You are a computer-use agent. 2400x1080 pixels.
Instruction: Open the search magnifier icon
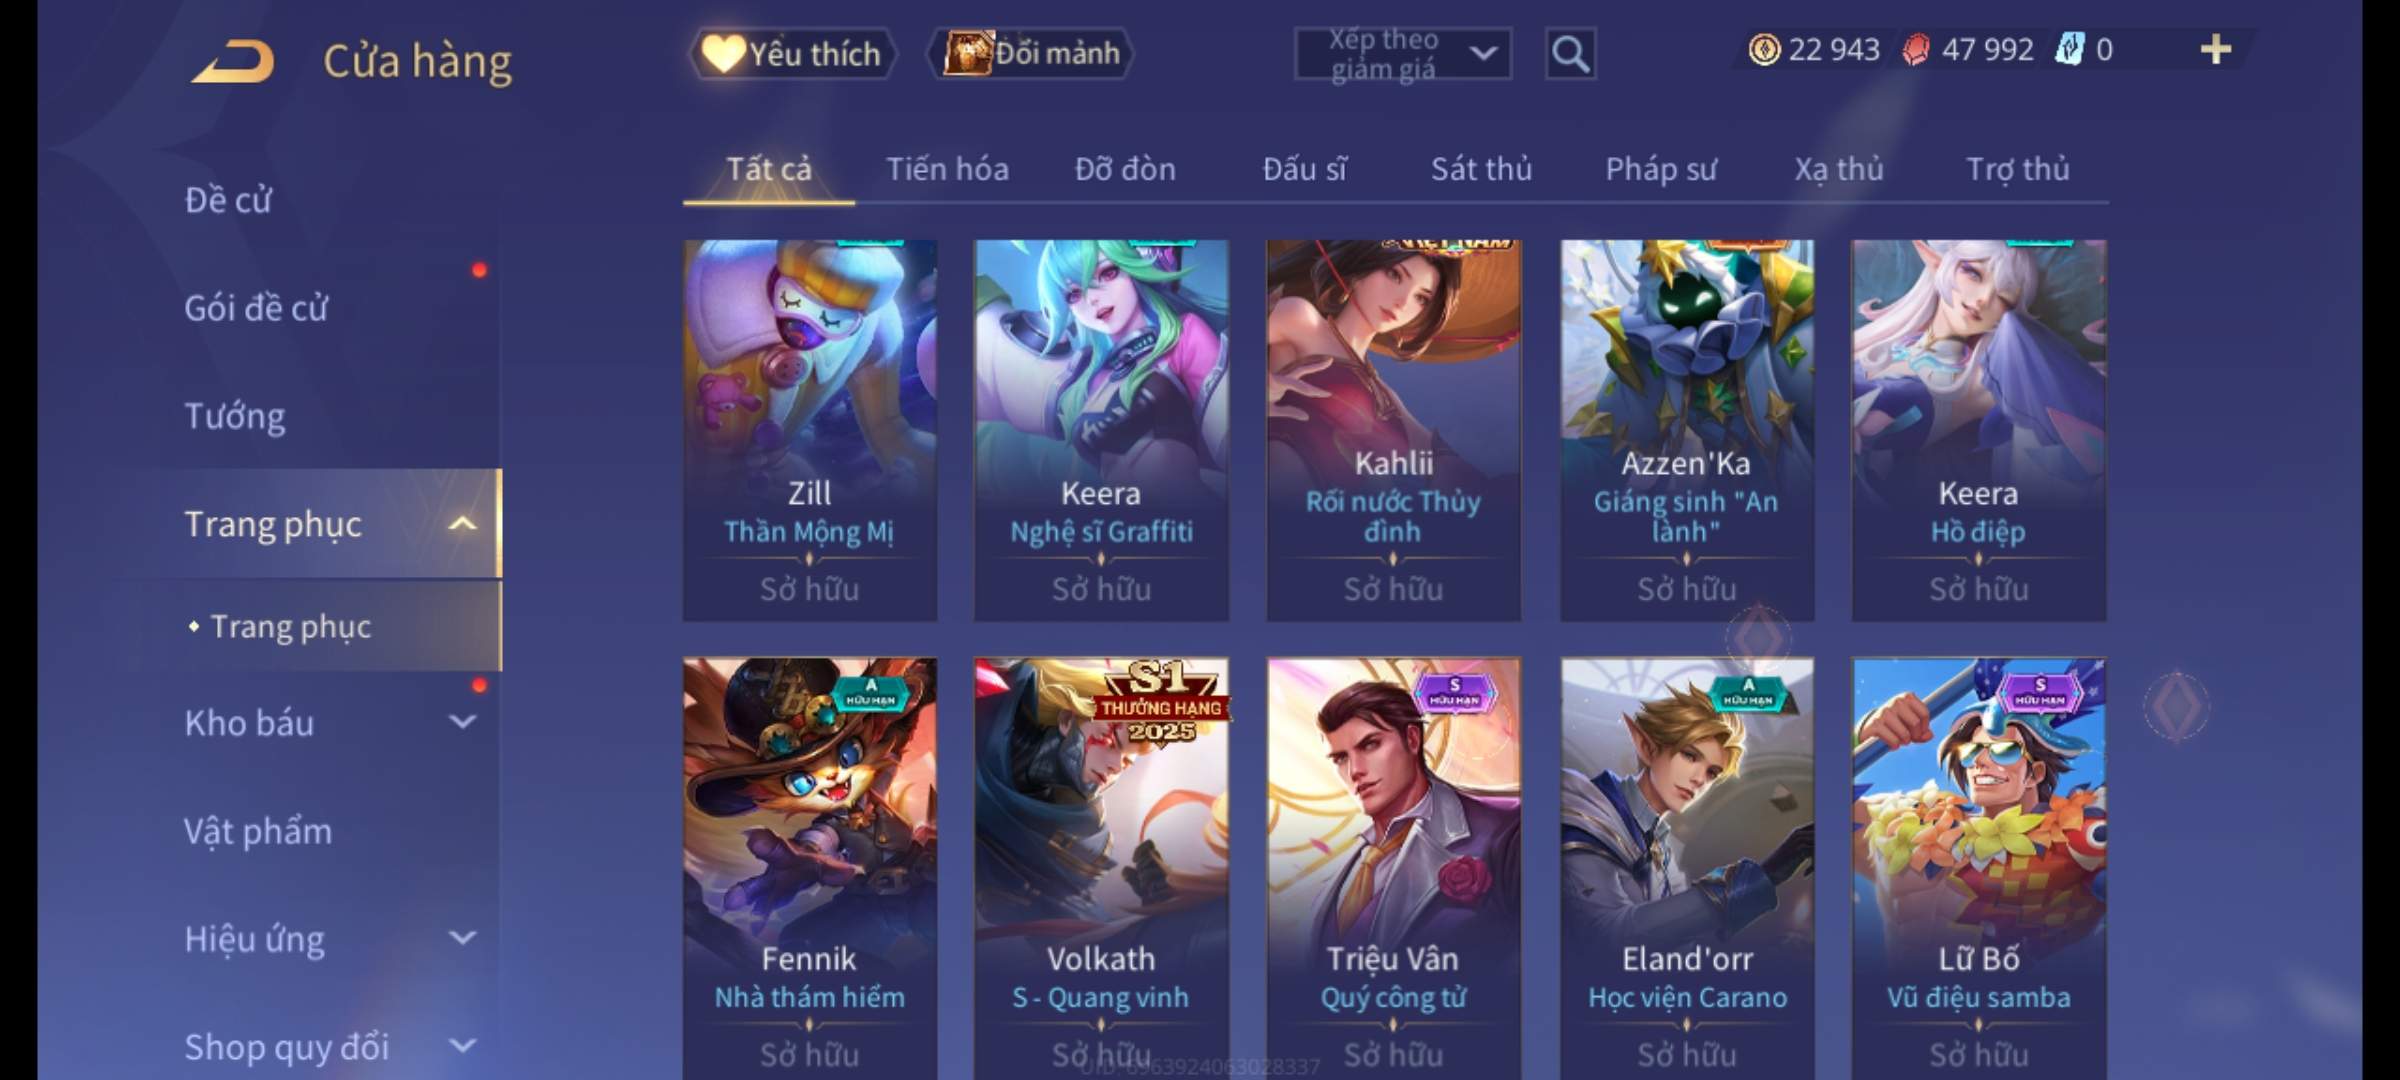tap(1570, 54)
